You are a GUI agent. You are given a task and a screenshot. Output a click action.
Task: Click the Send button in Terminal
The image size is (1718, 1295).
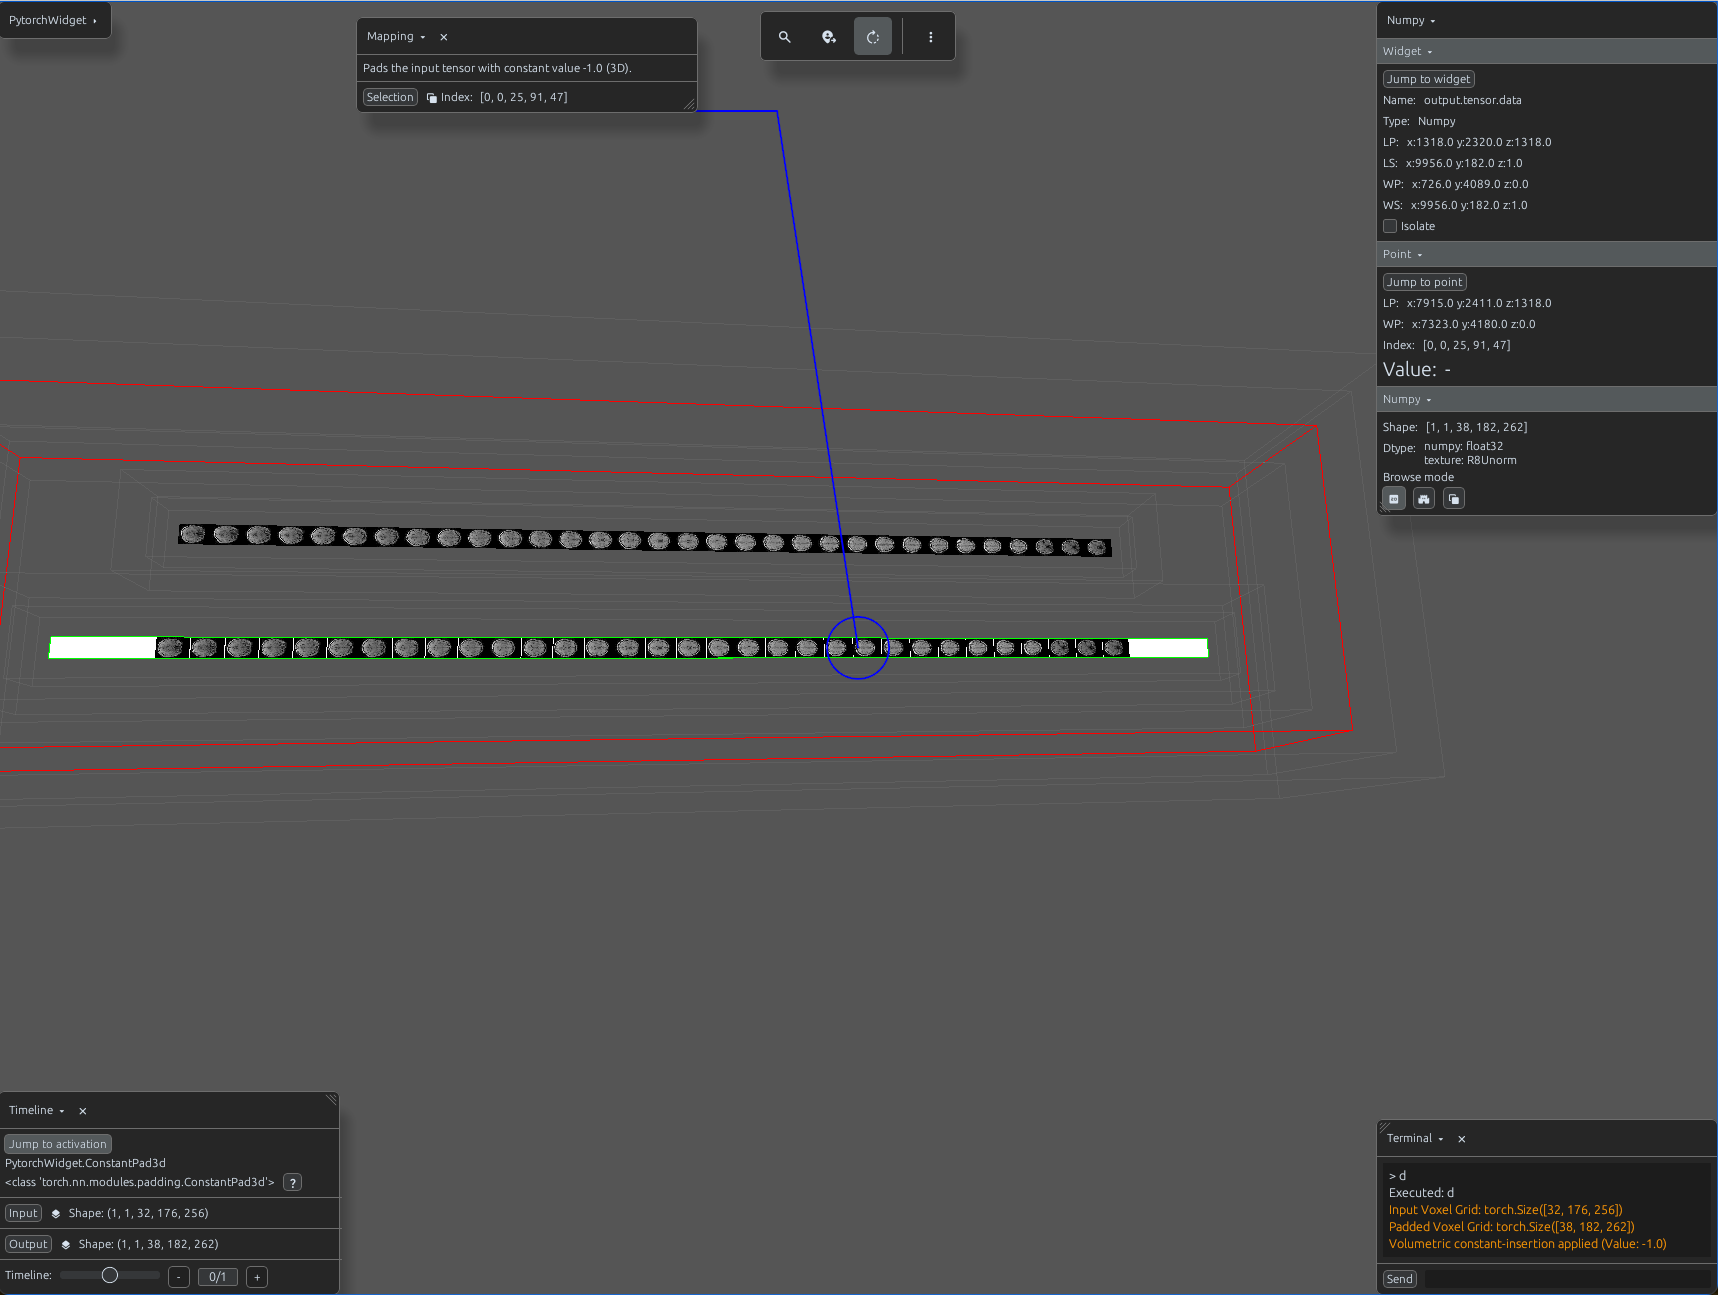1400,1279
